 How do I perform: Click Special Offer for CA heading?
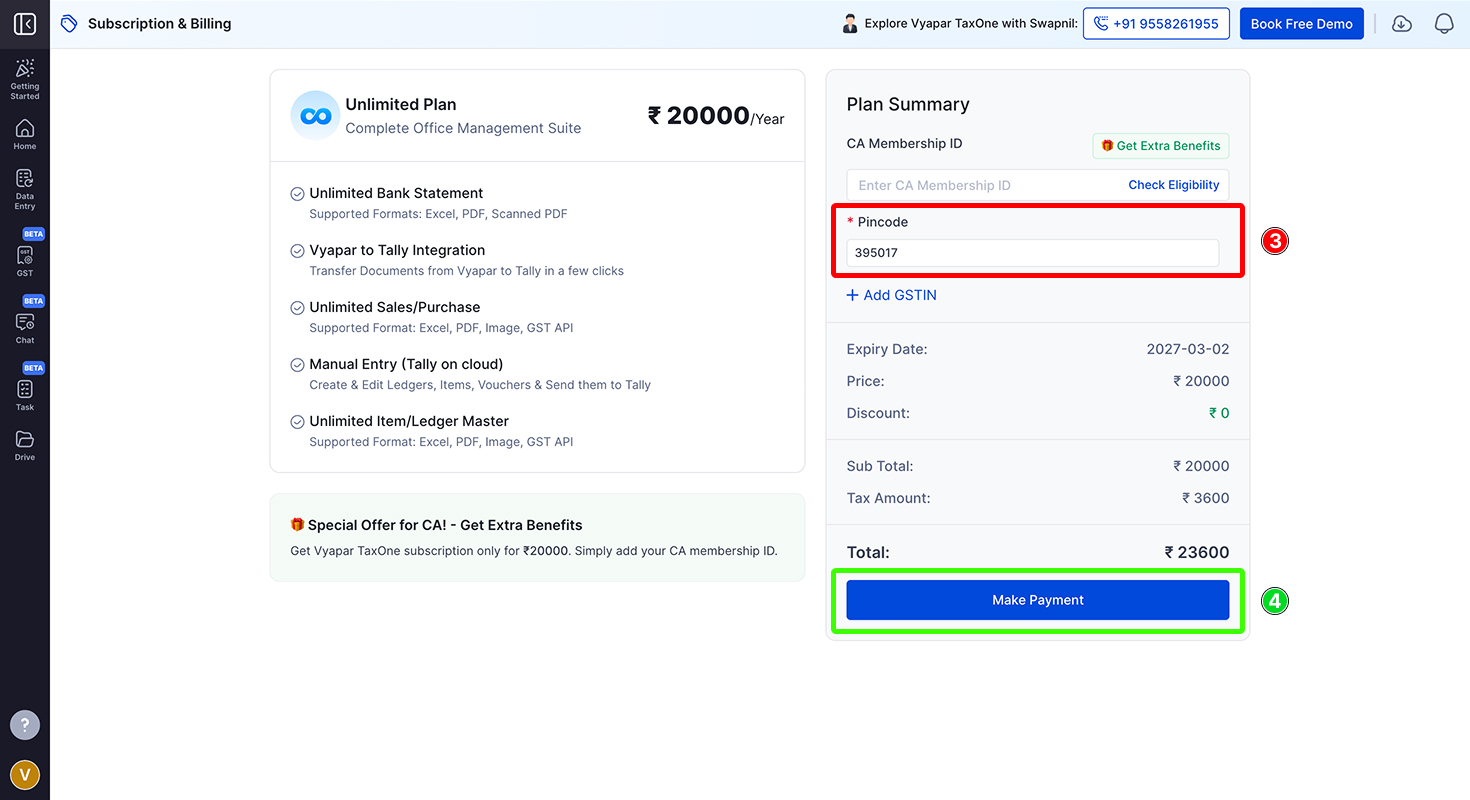(436, 525)
